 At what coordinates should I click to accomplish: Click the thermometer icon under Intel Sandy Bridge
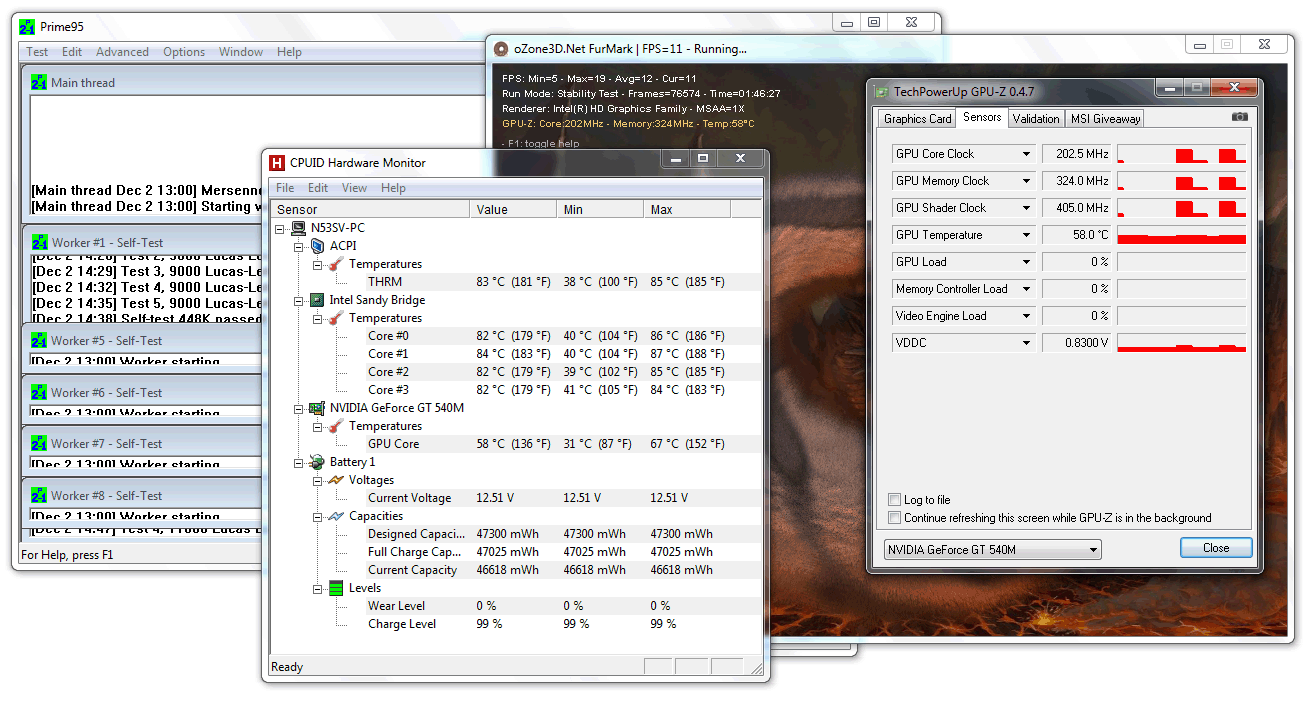pyautogui.click(x=337, y=317)
